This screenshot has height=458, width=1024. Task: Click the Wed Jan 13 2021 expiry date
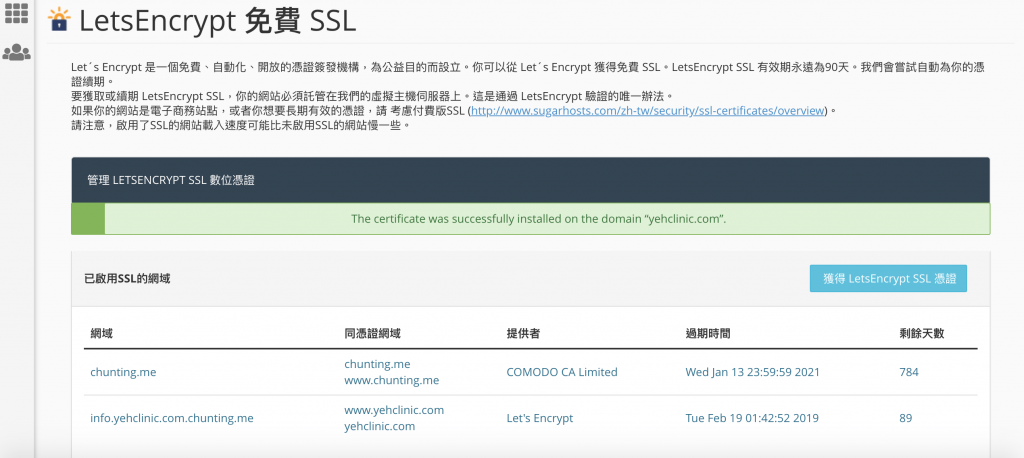(x=752, y=372)
